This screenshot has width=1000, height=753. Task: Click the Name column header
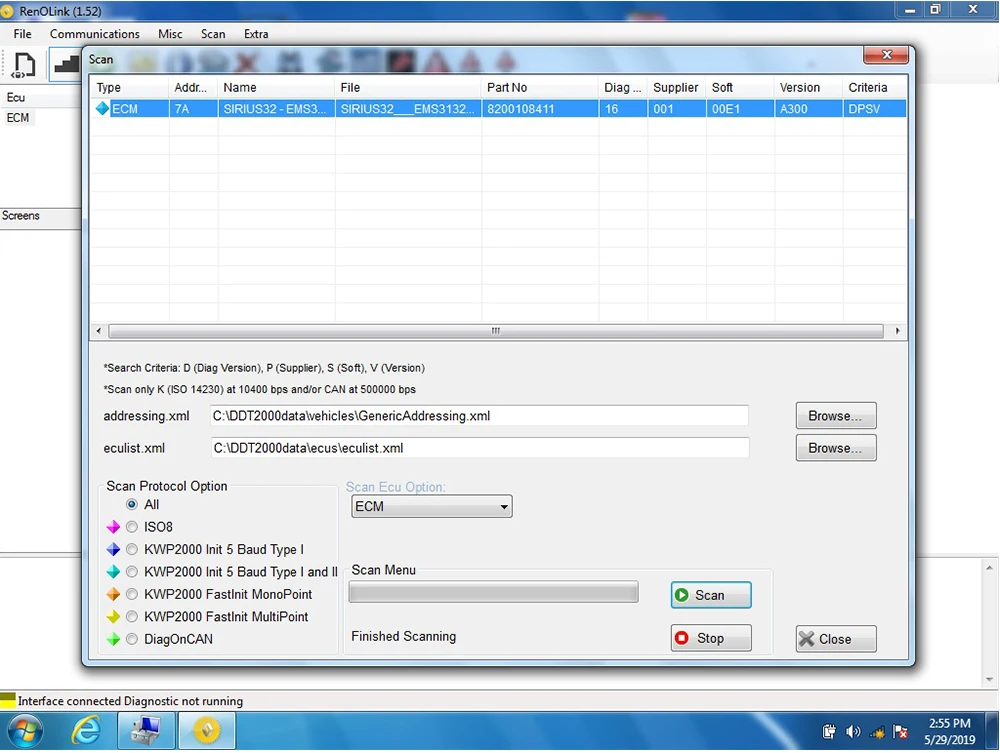click(276, 87)
